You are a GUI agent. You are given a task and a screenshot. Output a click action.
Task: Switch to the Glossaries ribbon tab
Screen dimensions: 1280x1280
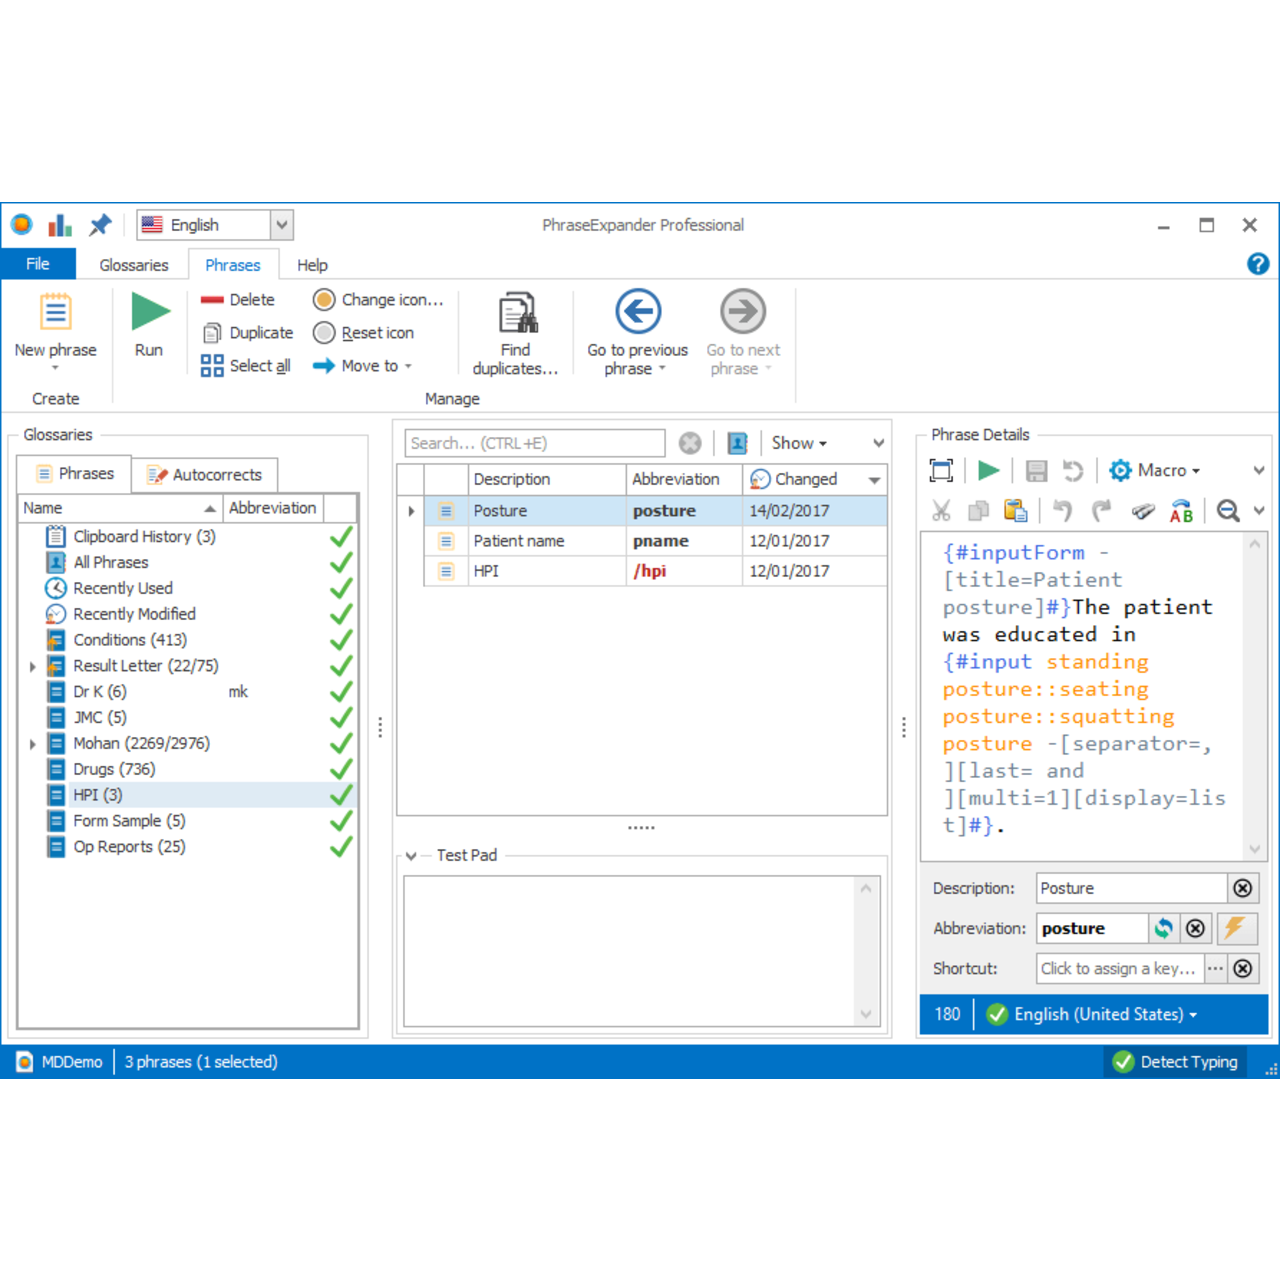(134, 265)
